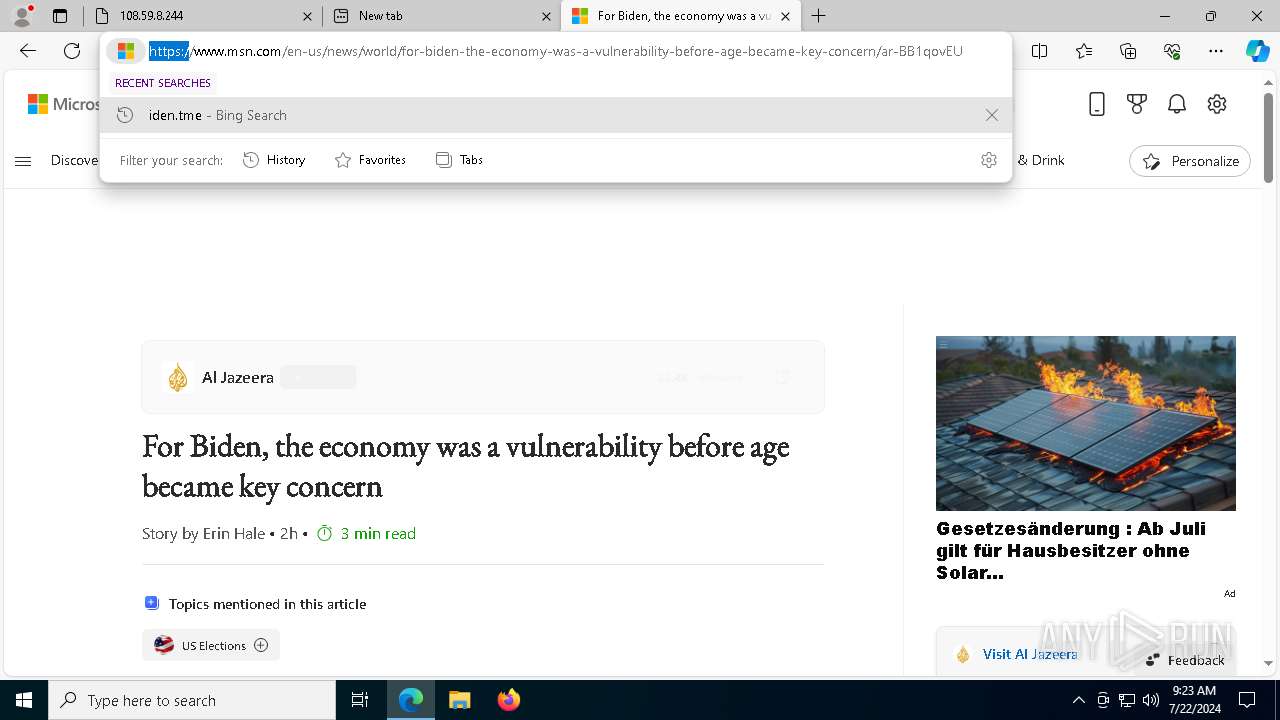Open Task View on taskbar
This screenshot has width=1280, height=720.
pyautogui.click(x=360, y=700)
